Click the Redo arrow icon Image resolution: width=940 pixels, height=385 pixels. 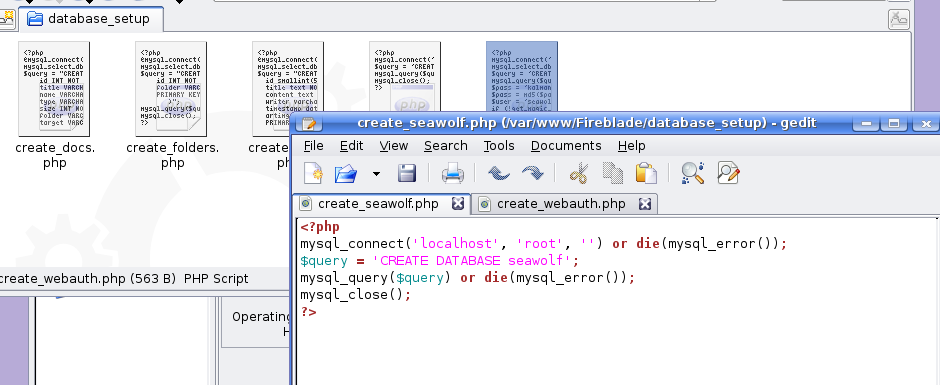click(x=532, y=174)
